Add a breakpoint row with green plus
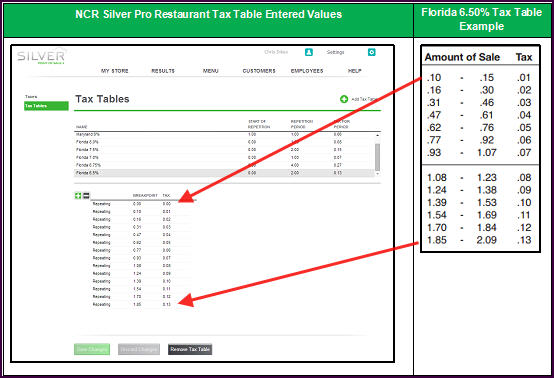Screen dimensions: 554x378 (78, 195)
